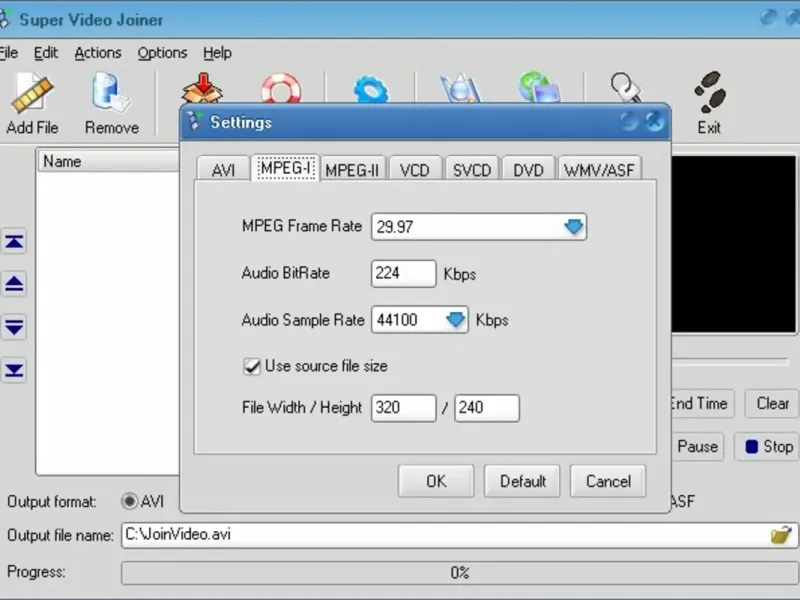
Task: Click the blue gear toolbar icon
Action: [x=371, y=89]
